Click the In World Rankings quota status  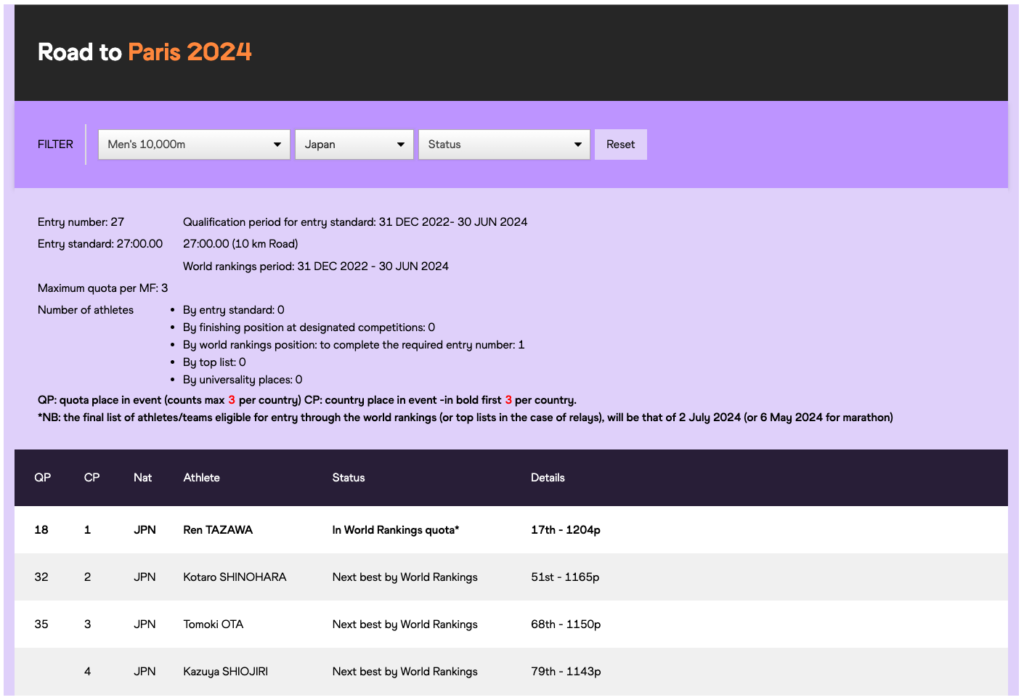coord(396,530)
